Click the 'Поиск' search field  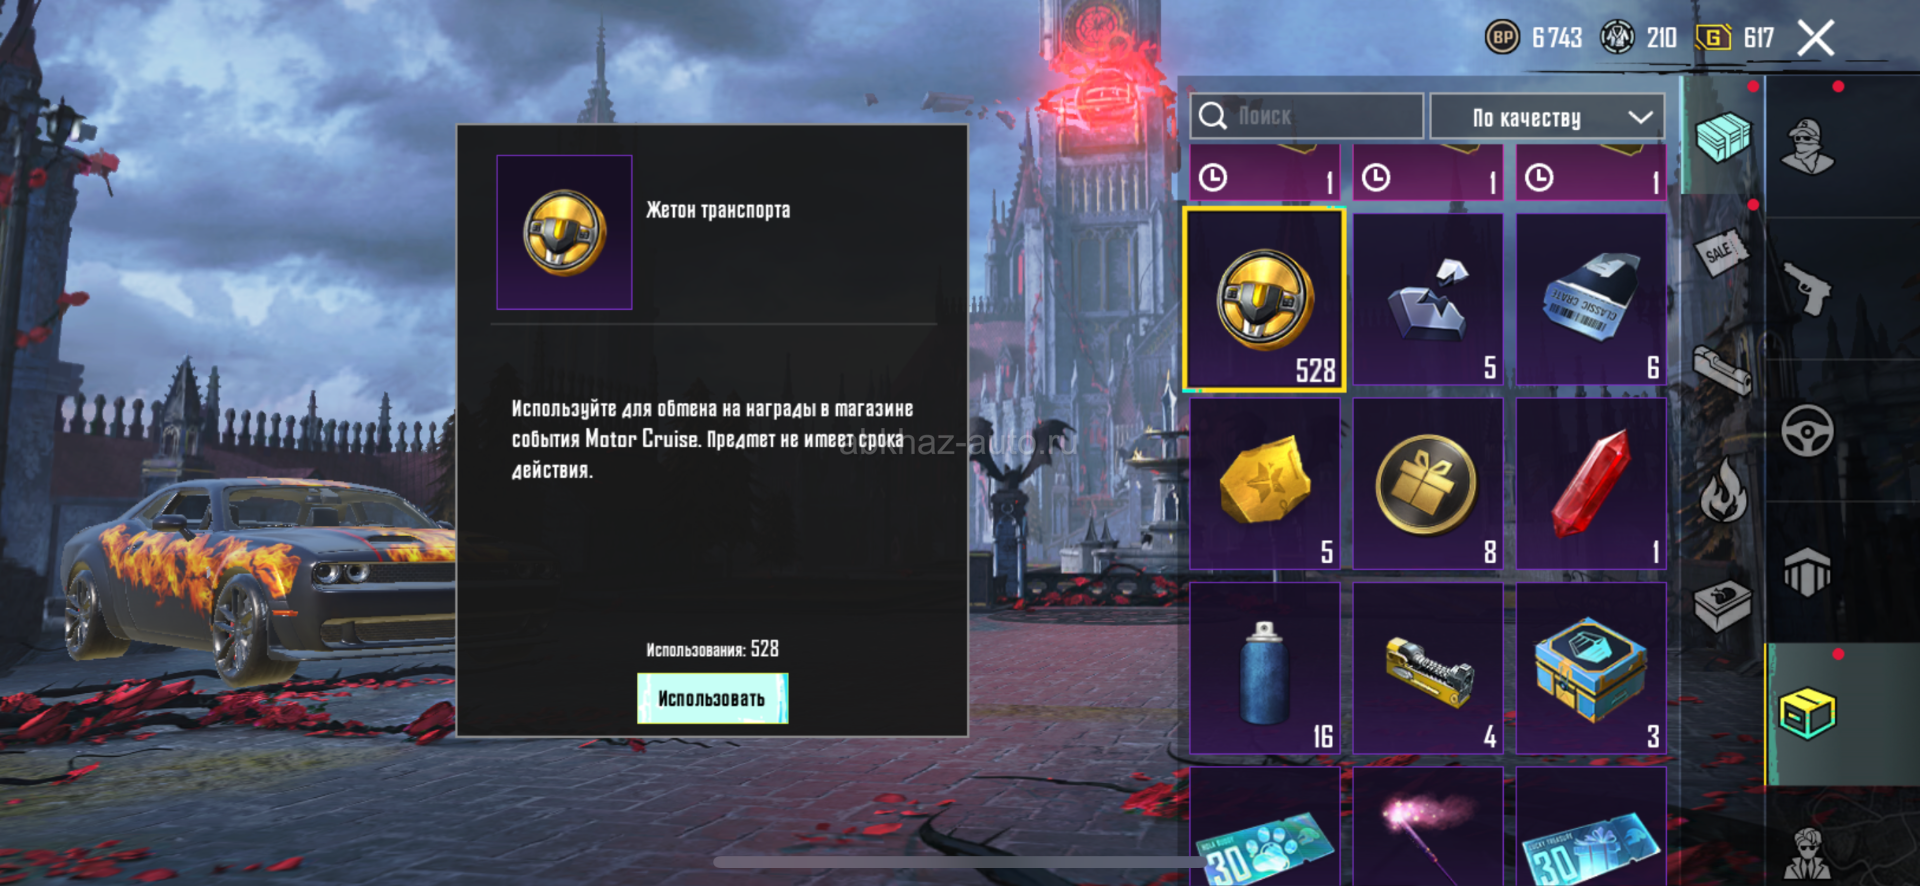(x=1306, y=116)
